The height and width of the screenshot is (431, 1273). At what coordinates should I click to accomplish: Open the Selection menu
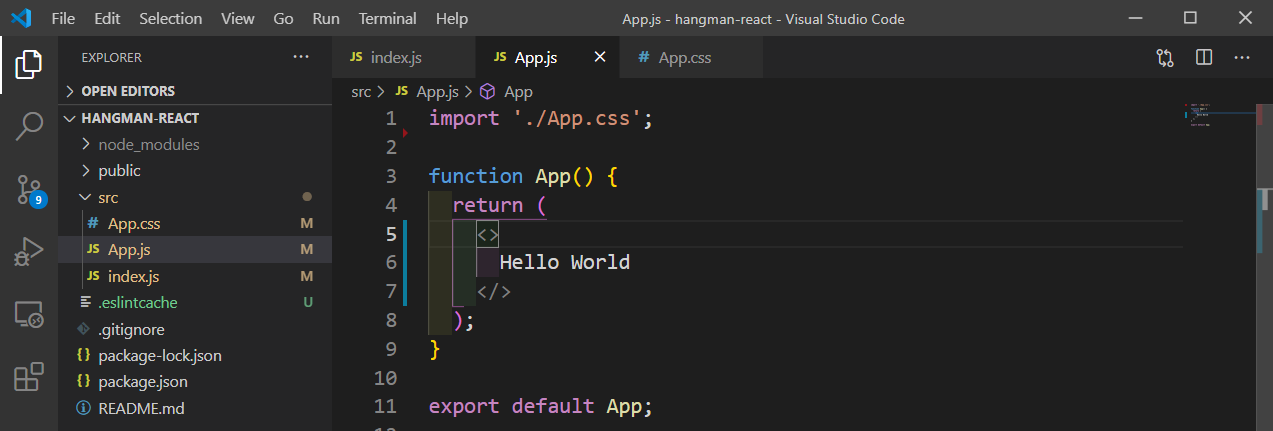tap(170, 18)
